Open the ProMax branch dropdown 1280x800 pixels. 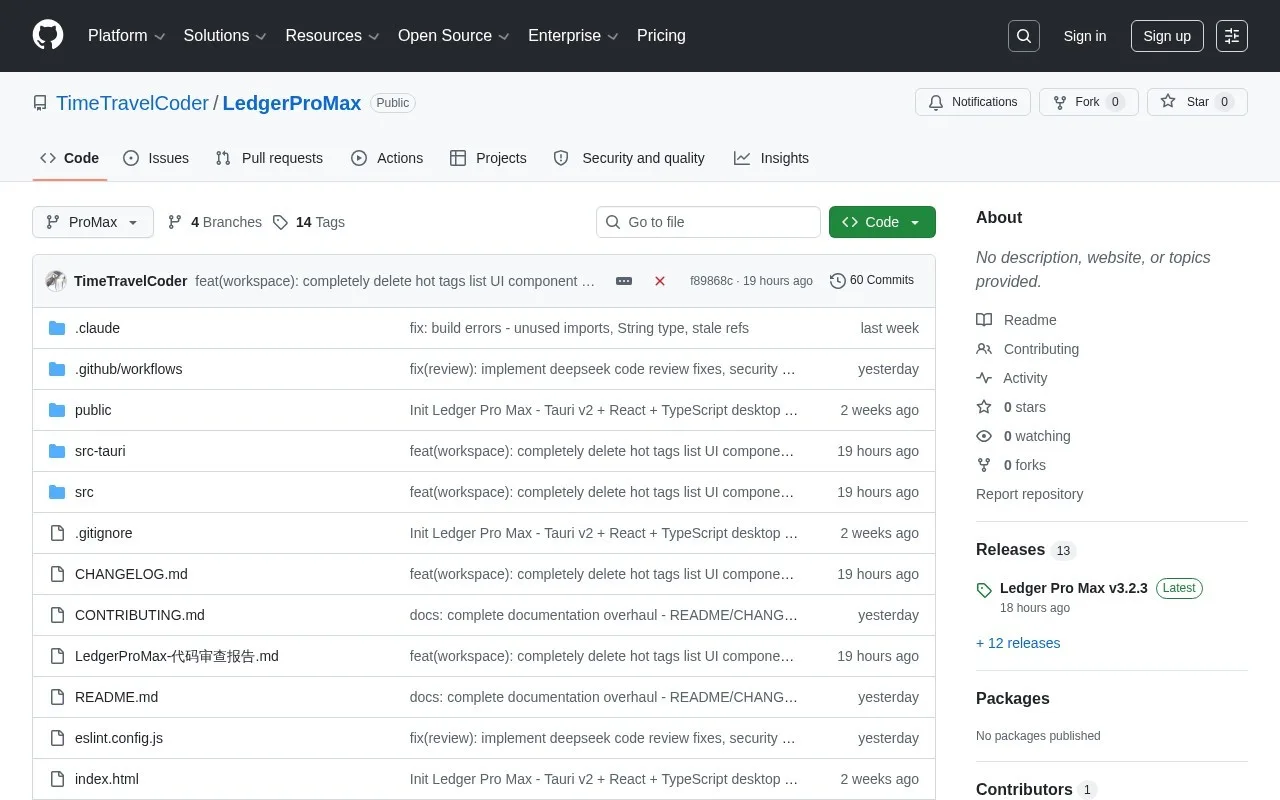pos(93,222)
